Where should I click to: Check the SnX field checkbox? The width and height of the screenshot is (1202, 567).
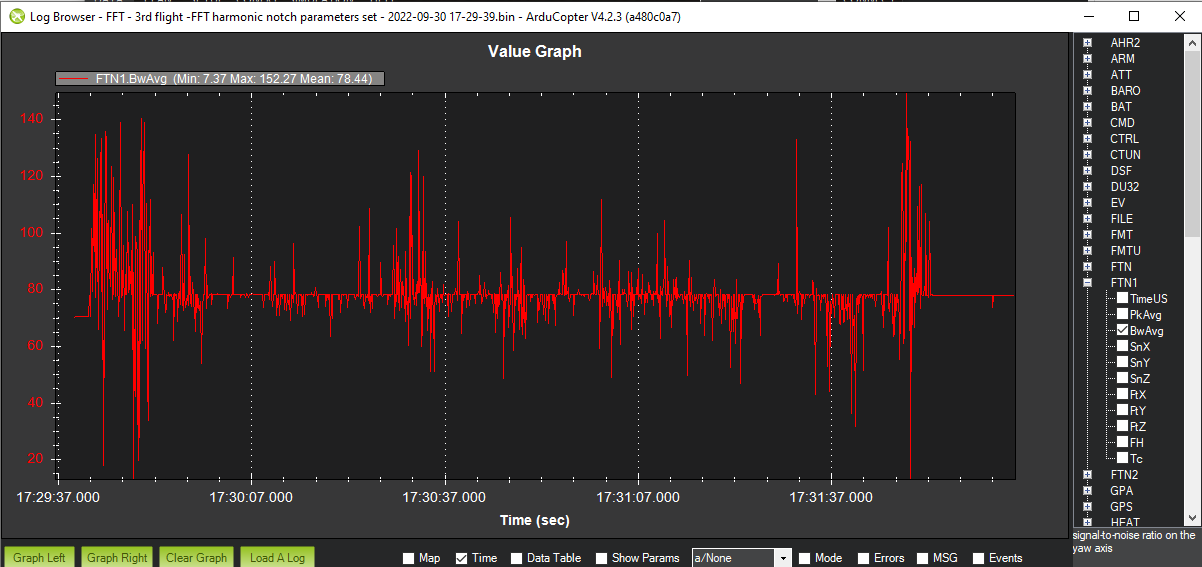point(1123,346)
